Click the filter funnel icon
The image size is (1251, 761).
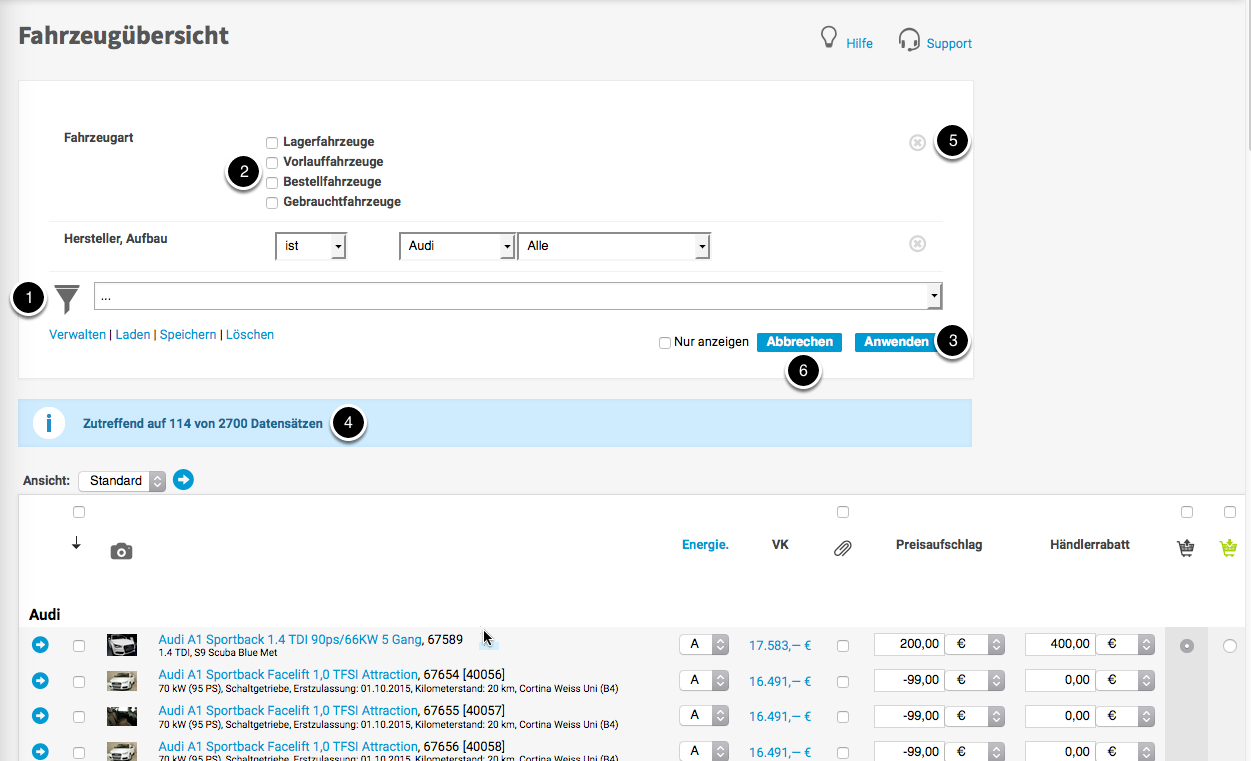(67, 298)
